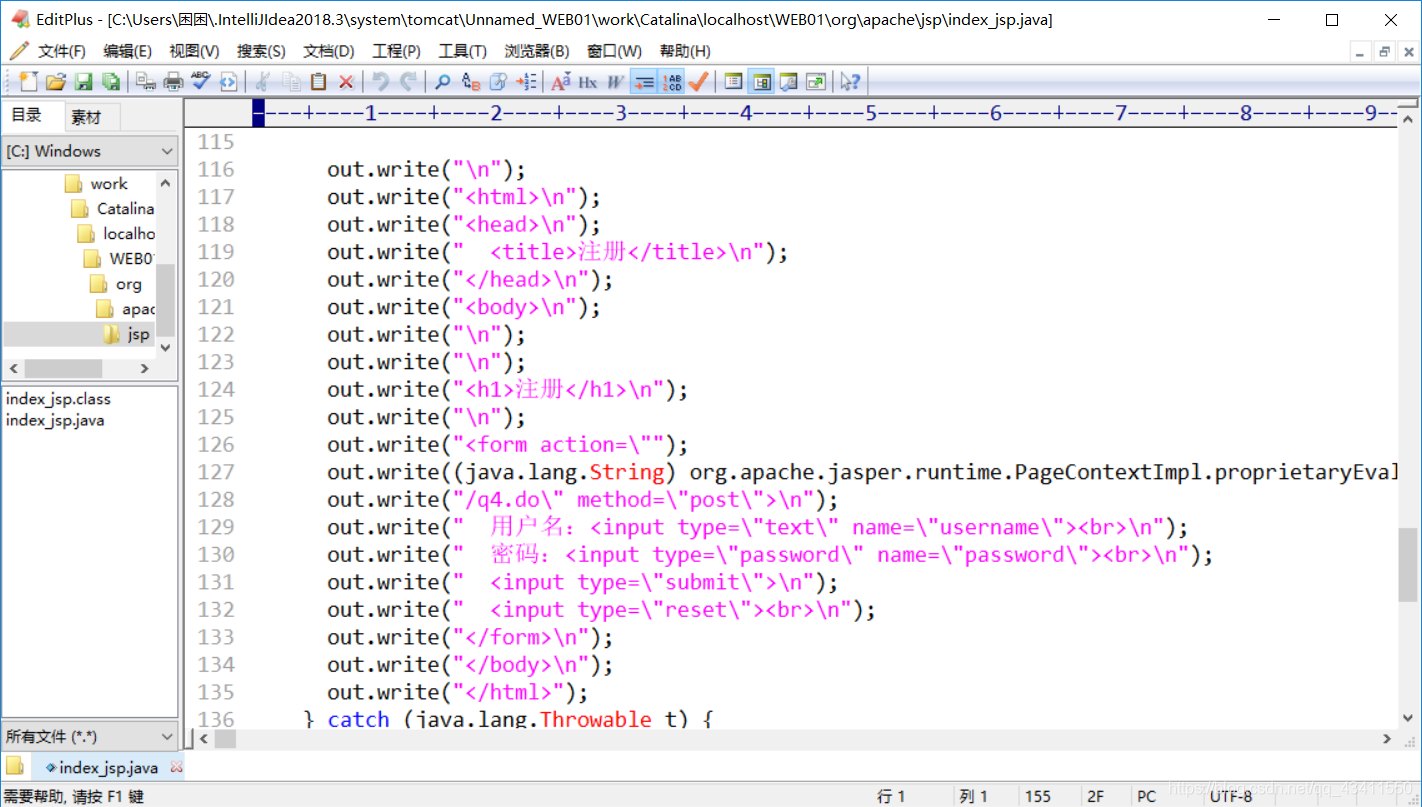1422x807 pixels.
Task: Click the editor horizontal scrollbar right arrow
Action: click(x=1387, y=739)
